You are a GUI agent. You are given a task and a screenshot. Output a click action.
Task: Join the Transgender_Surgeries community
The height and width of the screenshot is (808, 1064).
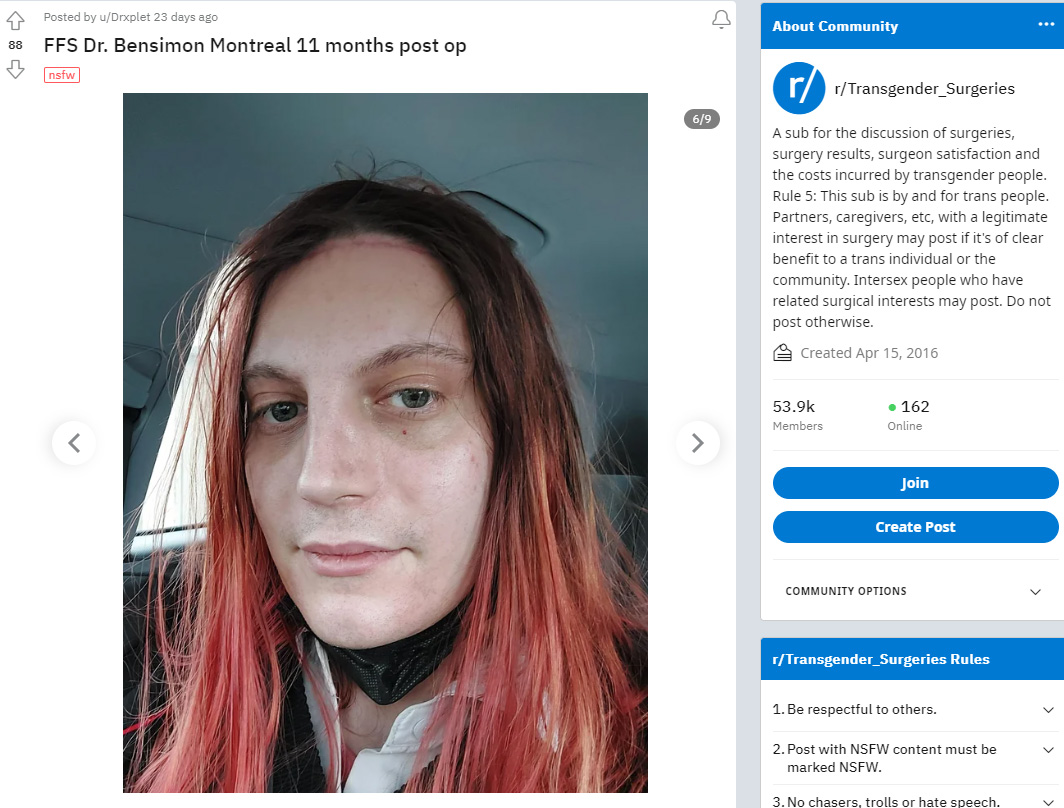[x=915, y=483]
